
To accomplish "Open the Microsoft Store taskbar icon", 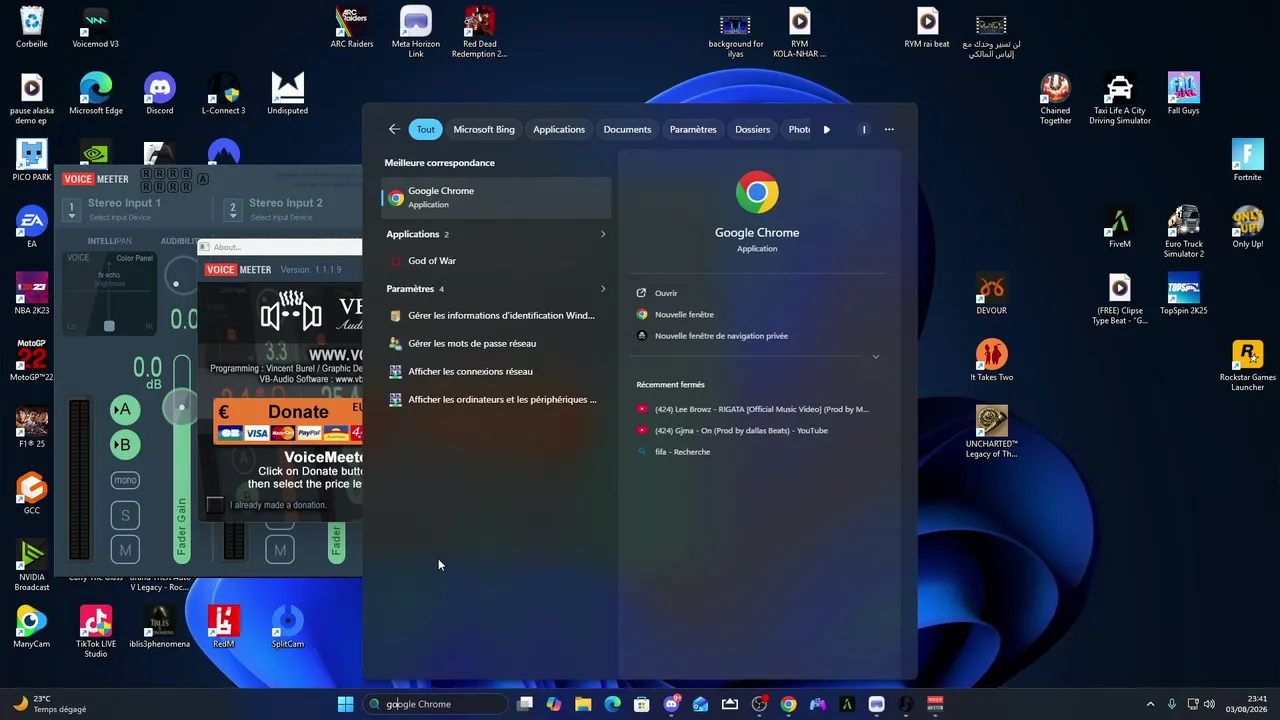I will pyautogui.click(x=642, y=704).
